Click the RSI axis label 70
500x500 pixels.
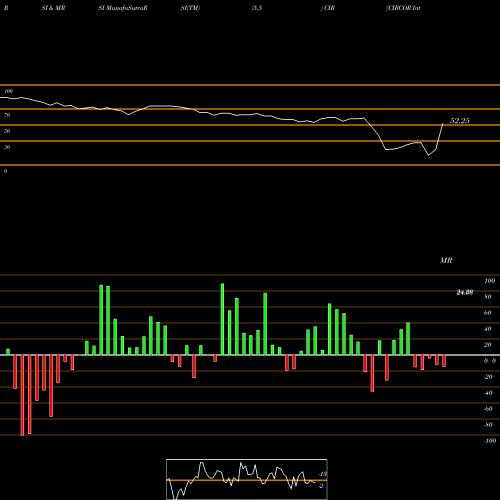pyautogui.click(x=7, y=115)
